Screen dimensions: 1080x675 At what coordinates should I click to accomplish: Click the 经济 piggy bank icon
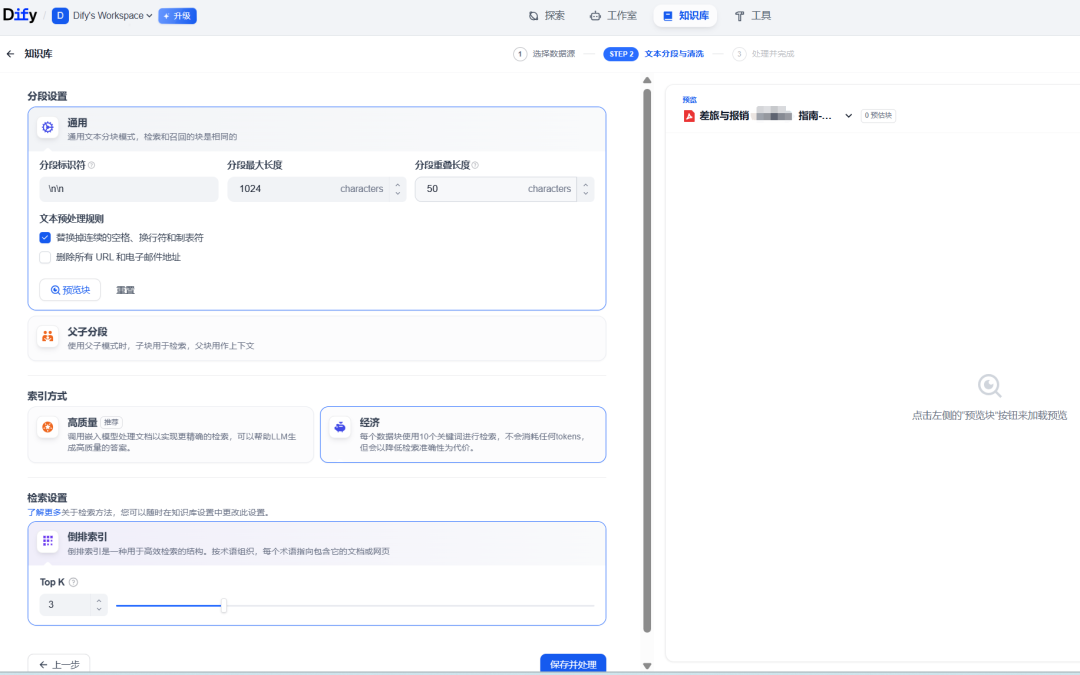[340, 427]
